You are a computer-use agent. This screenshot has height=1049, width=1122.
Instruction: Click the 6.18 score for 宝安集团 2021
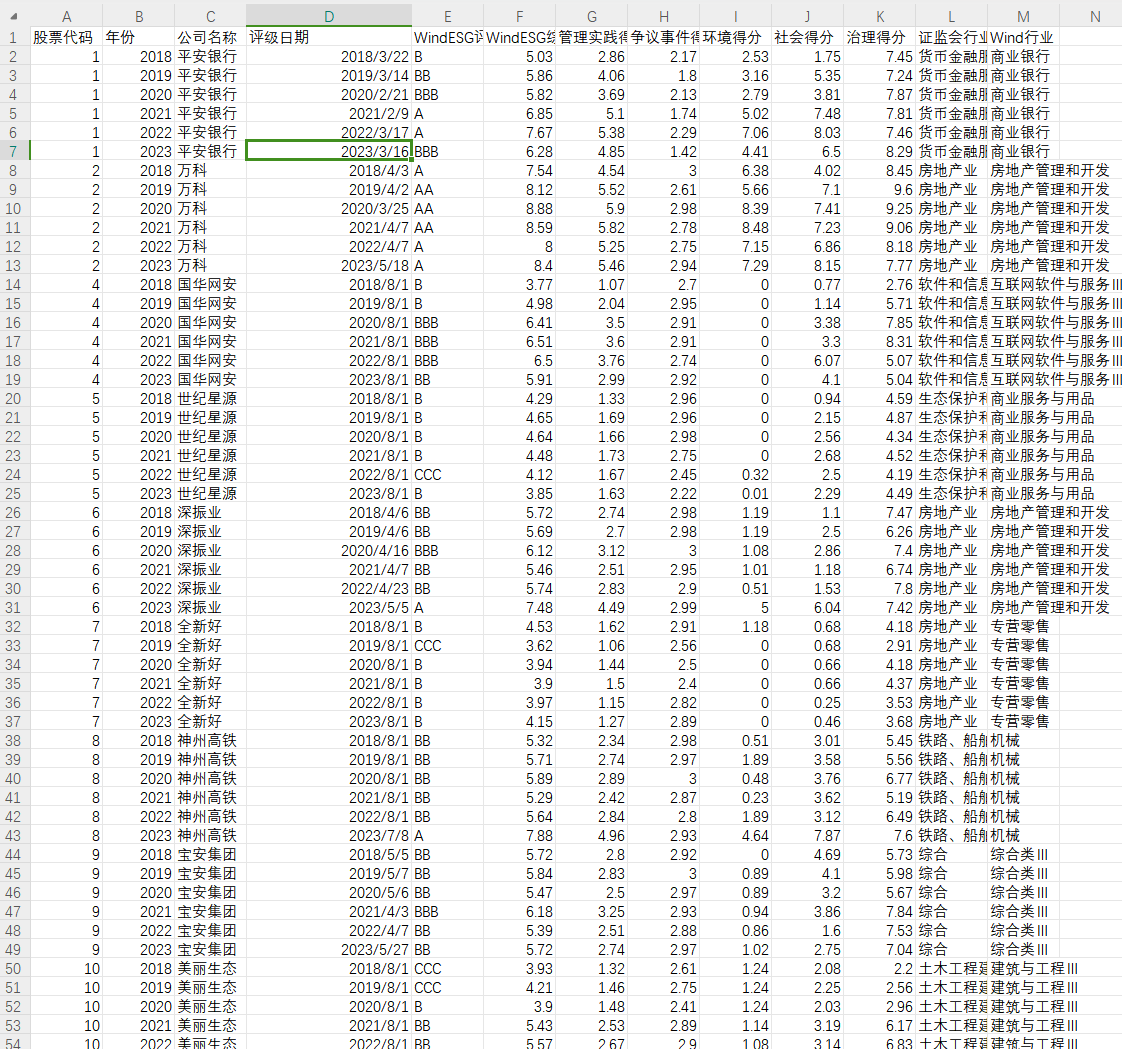point(519,912)
